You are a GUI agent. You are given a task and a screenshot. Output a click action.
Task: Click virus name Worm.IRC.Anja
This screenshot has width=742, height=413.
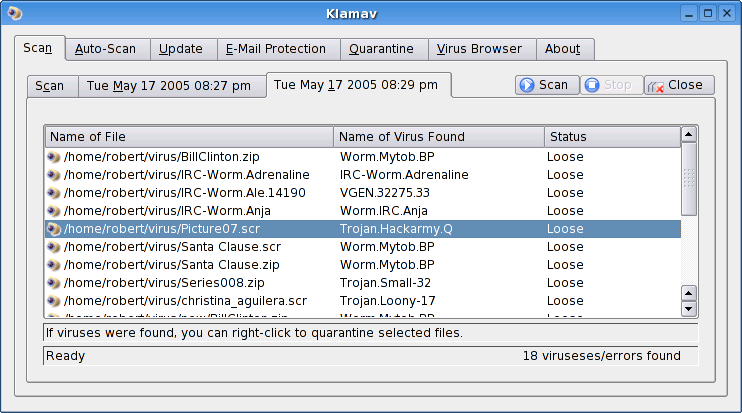coord(384,211)
